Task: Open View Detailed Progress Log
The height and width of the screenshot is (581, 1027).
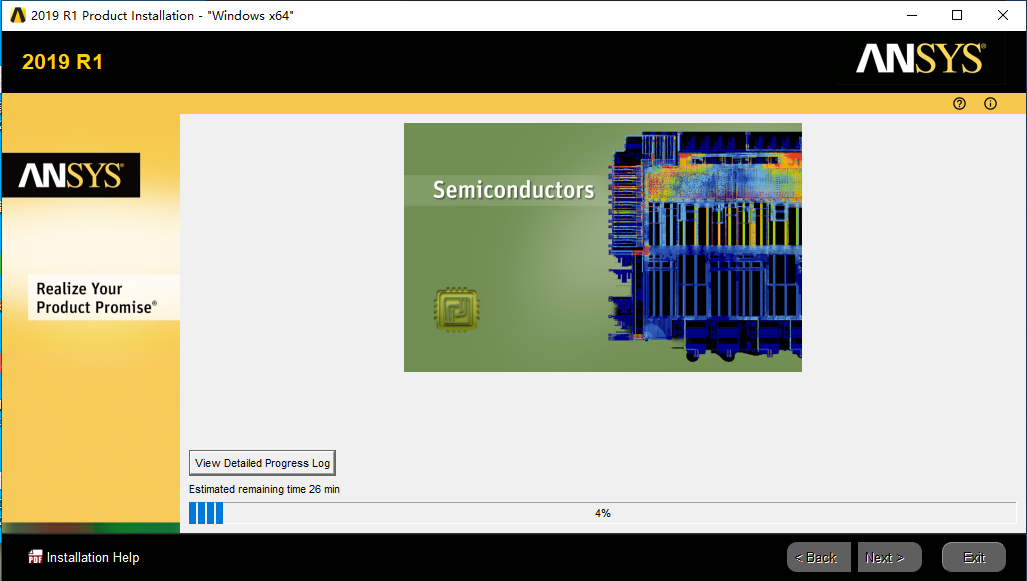Action: tap(262, 462)
